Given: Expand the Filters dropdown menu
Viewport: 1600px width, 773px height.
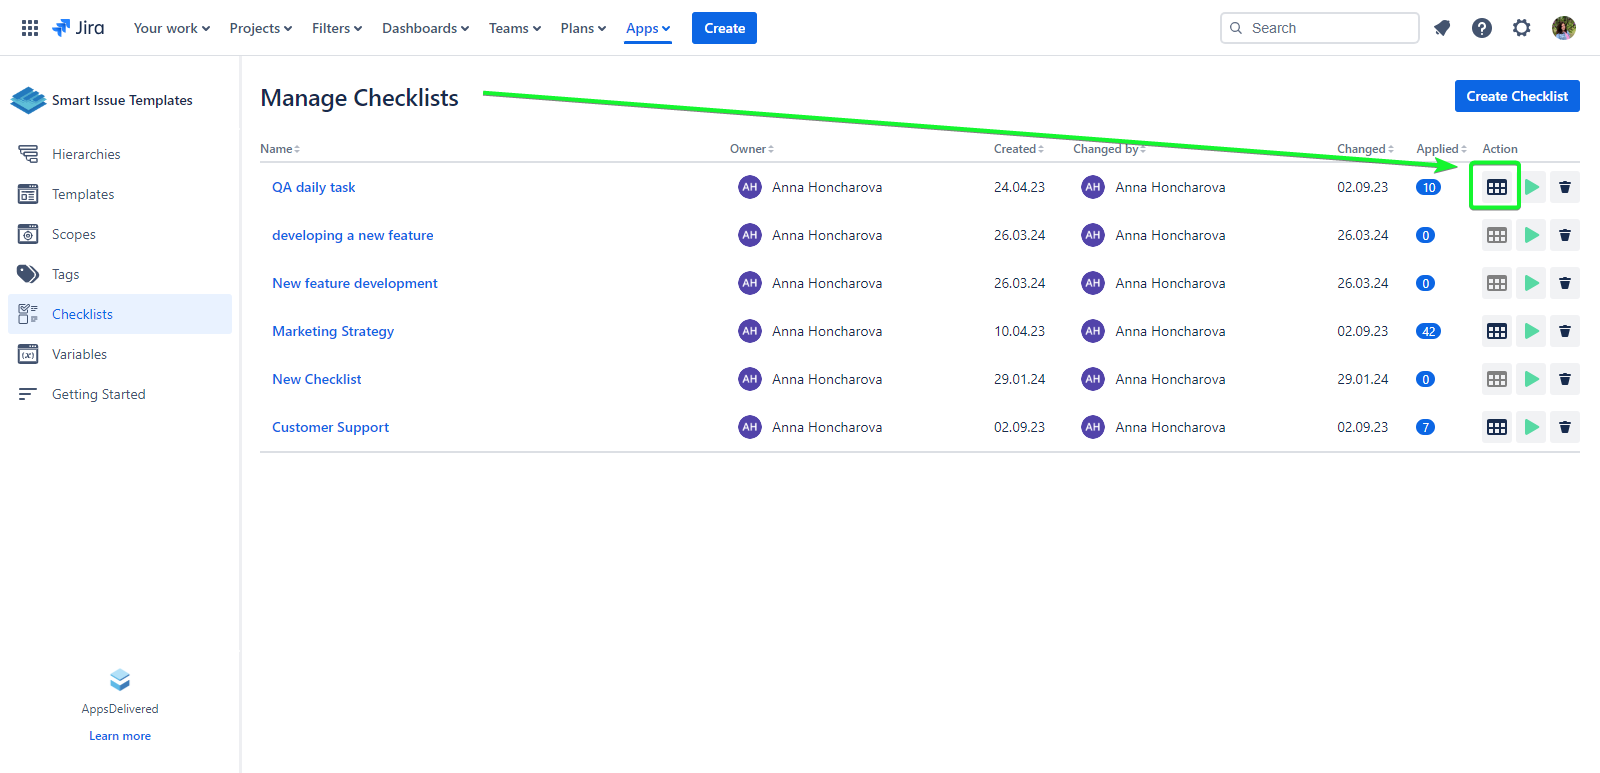Looking at the screenshot, I should click(336, 28).
